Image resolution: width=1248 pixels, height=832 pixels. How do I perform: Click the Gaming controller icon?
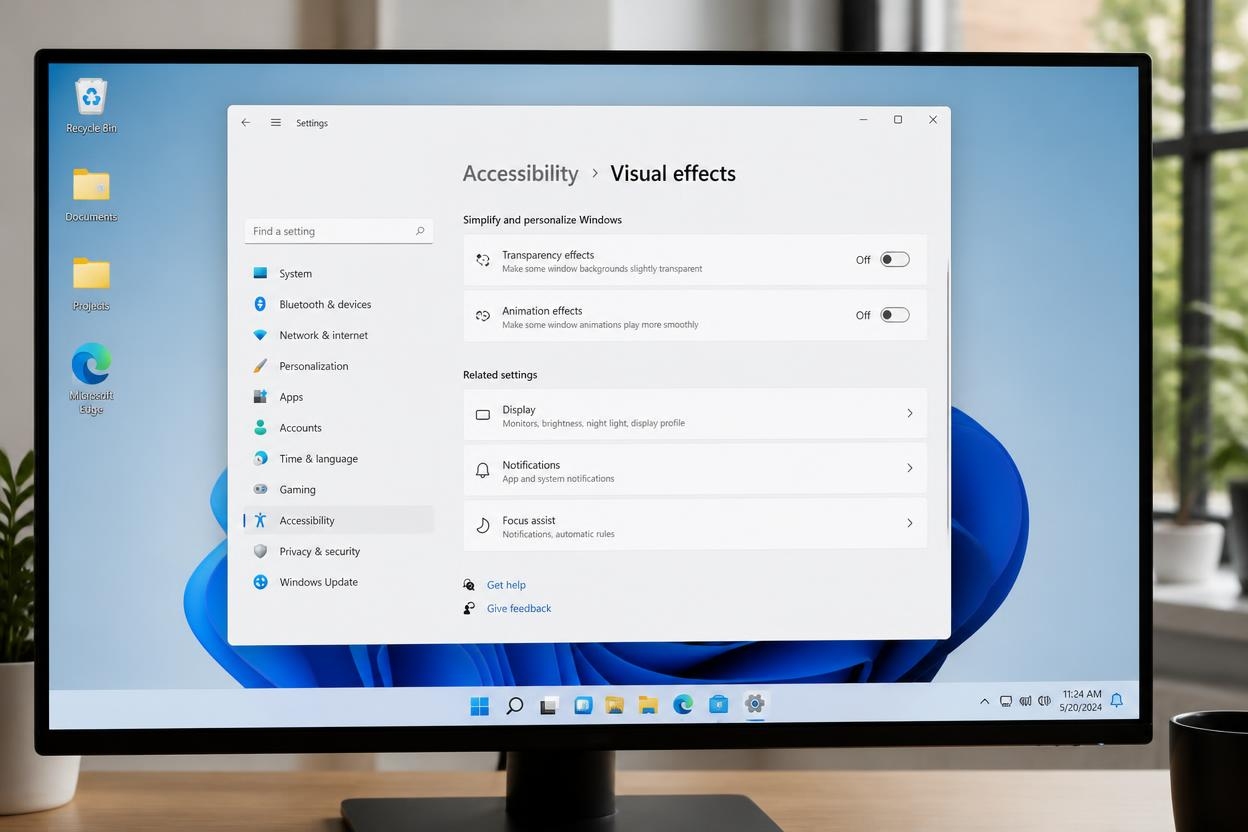click(260, 489)
